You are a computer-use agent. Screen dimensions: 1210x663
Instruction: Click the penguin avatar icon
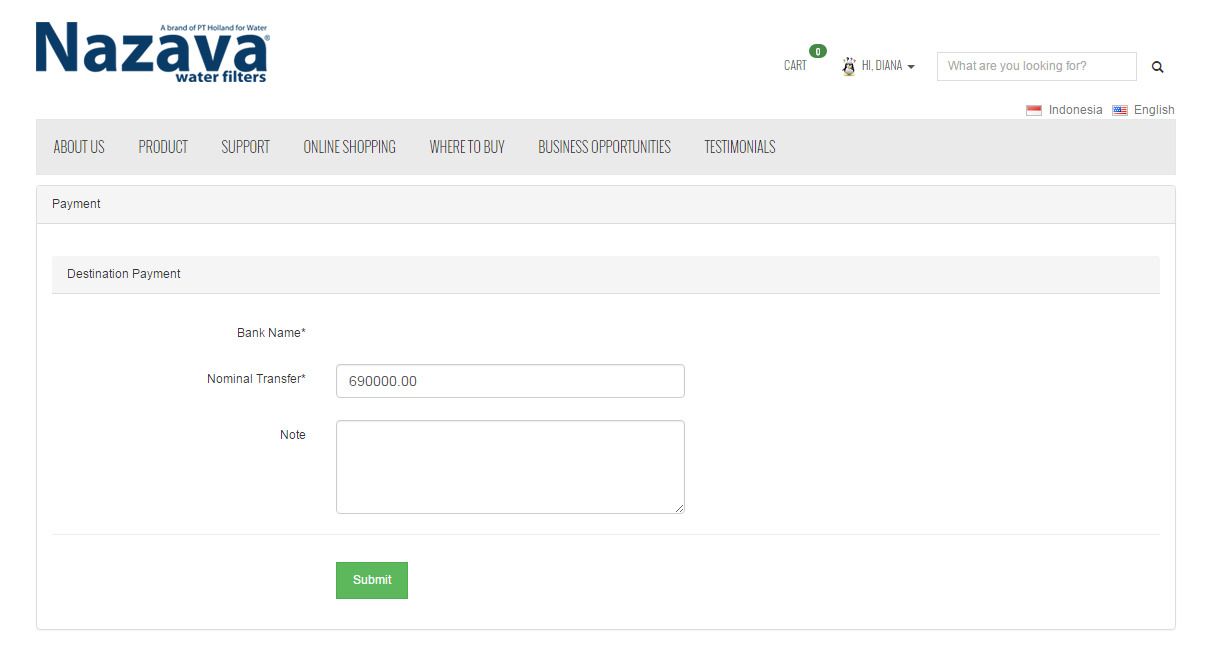pos(849,66)
